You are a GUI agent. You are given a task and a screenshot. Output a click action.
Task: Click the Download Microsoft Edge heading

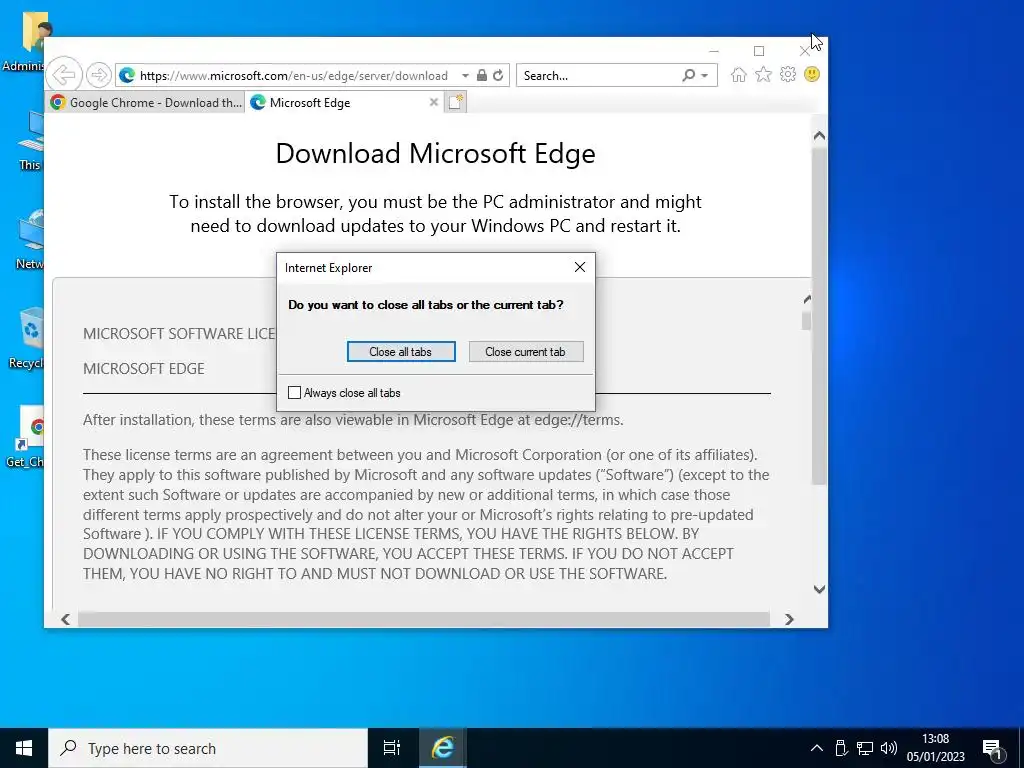pos(436,153)
